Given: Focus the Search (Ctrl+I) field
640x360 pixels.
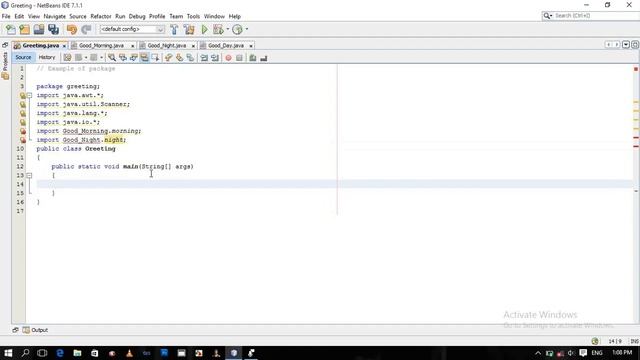Looking at the screenshot, I should click(591, 16).
